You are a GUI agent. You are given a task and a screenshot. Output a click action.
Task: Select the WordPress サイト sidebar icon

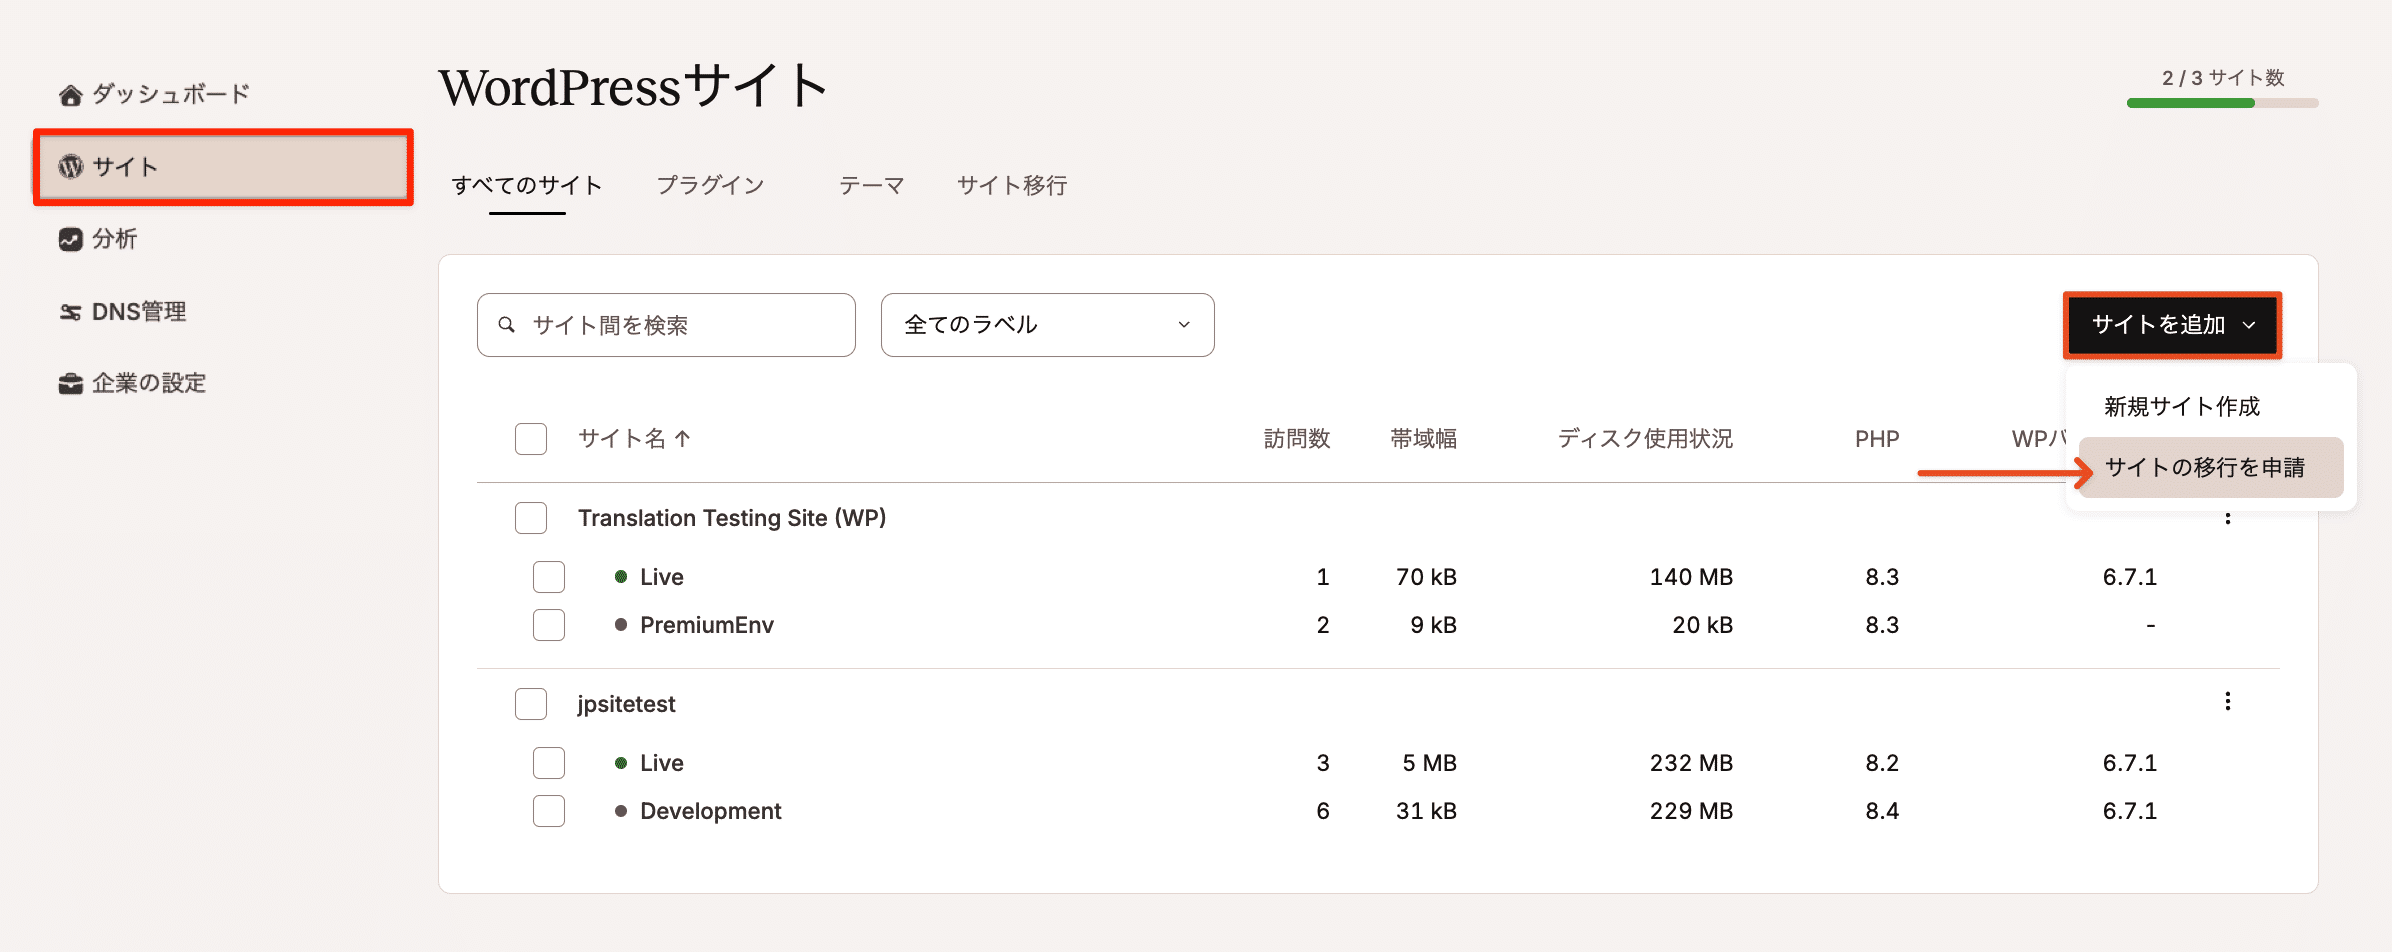(70, 167)
